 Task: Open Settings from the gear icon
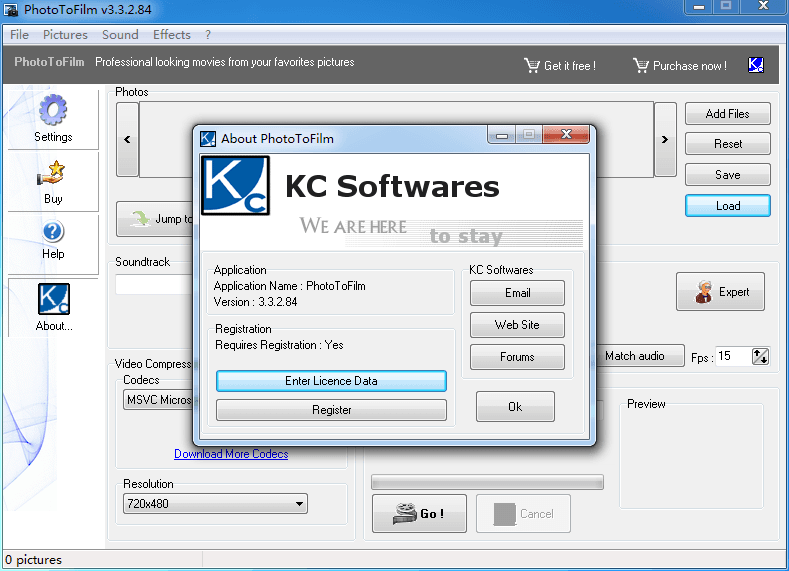click(53, 111)
